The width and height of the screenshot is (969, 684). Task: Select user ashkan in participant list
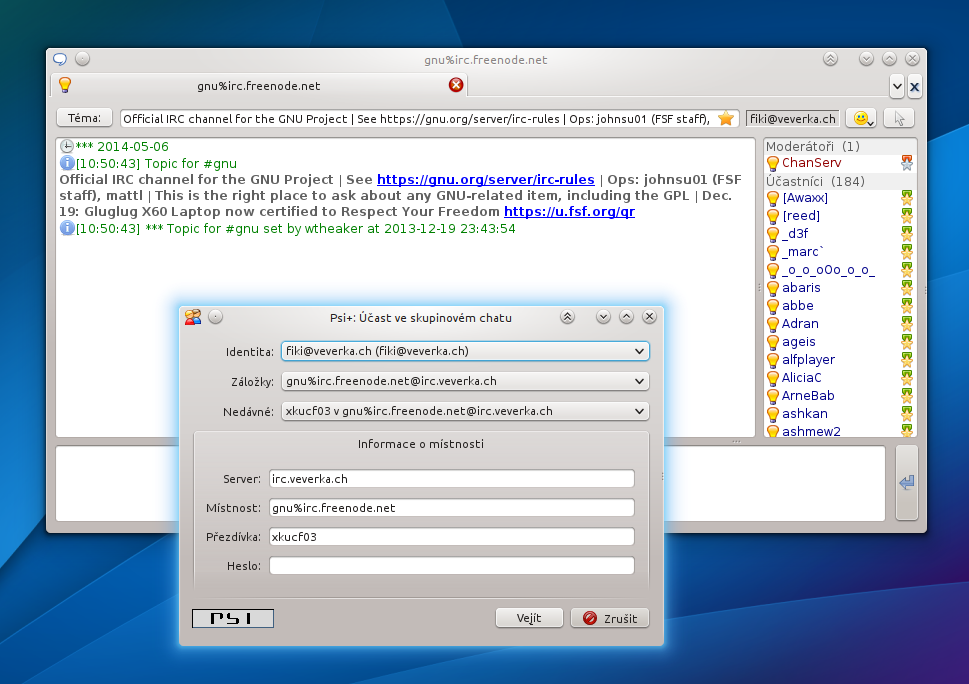840,413
